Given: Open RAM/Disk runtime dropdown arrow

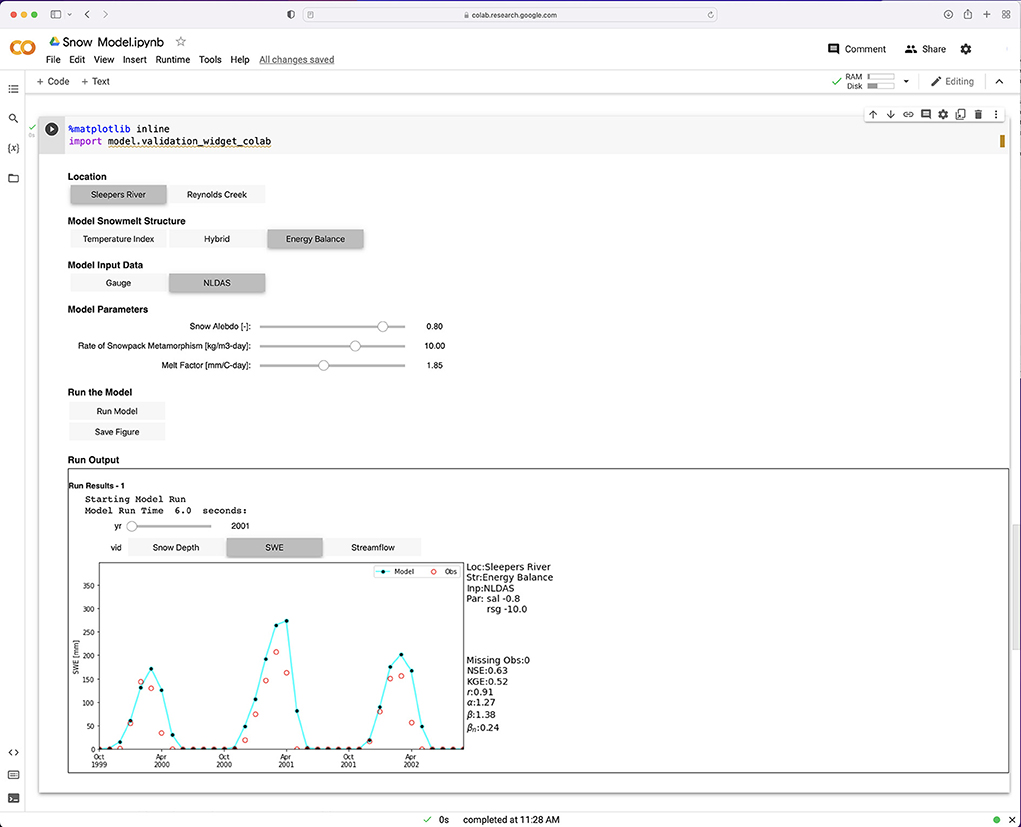Looking at the screenshot, I should pyautogui.click(x=906, y=81).
